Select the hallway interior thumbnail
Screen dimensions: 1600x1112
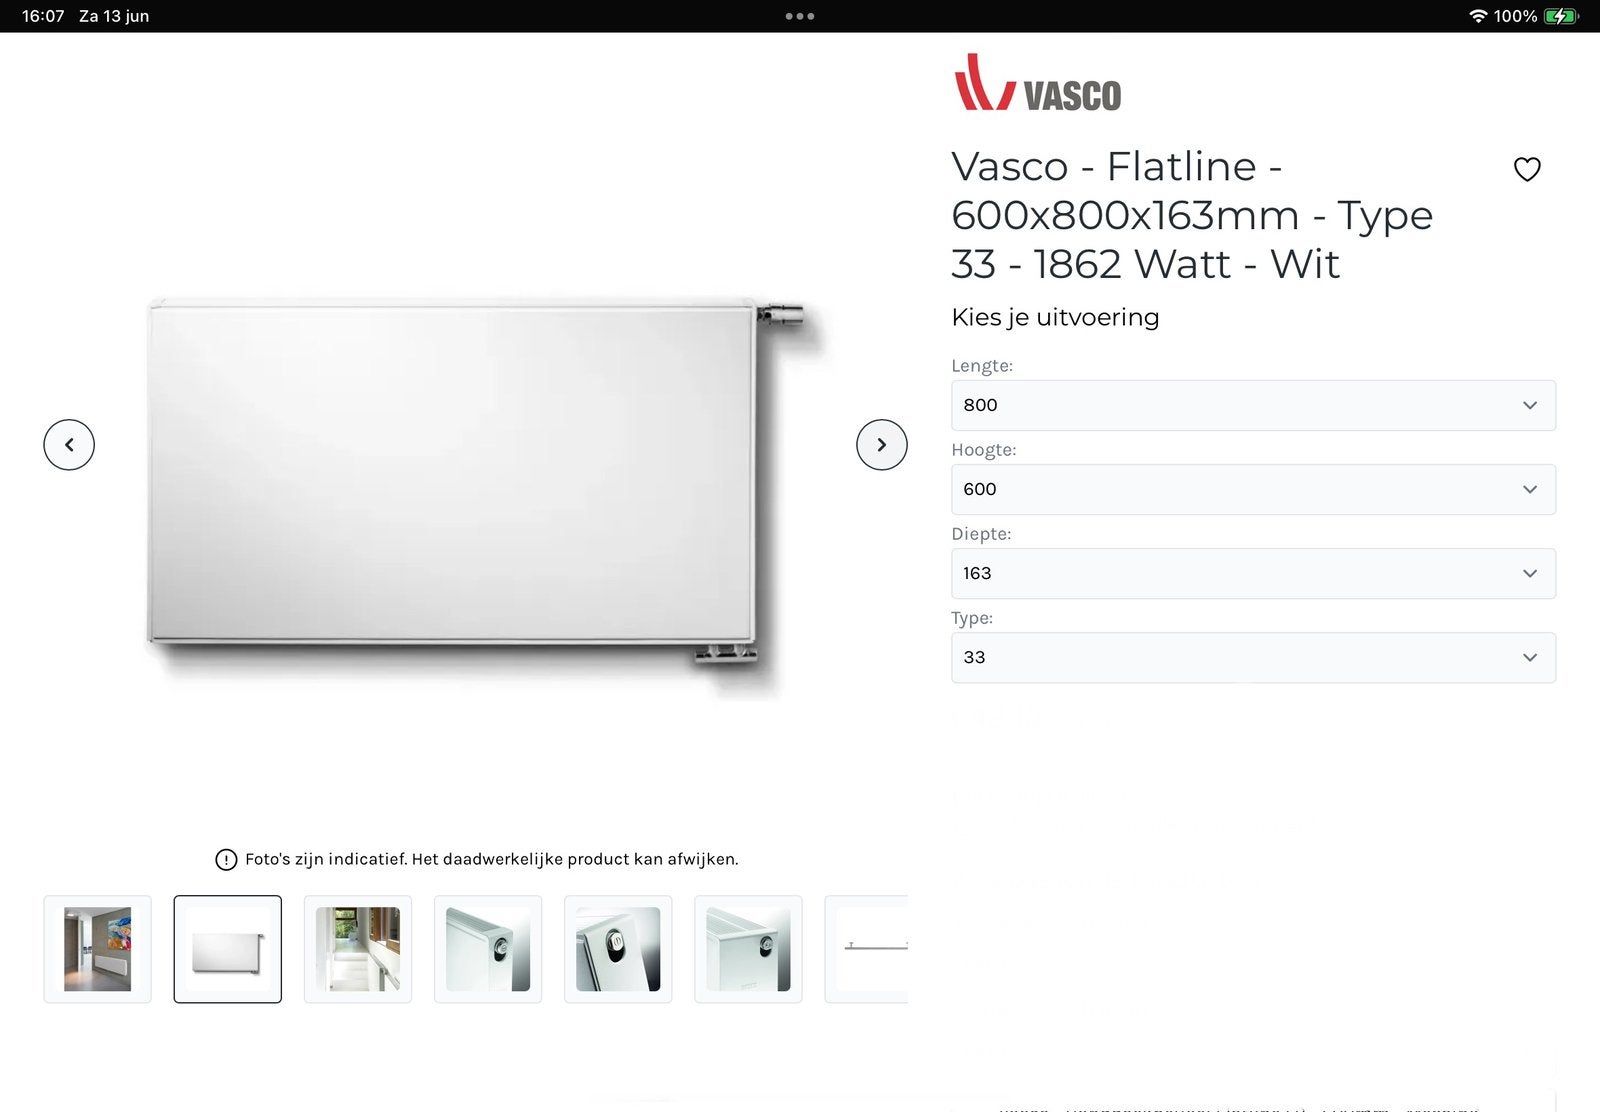[x=357, y=949]
